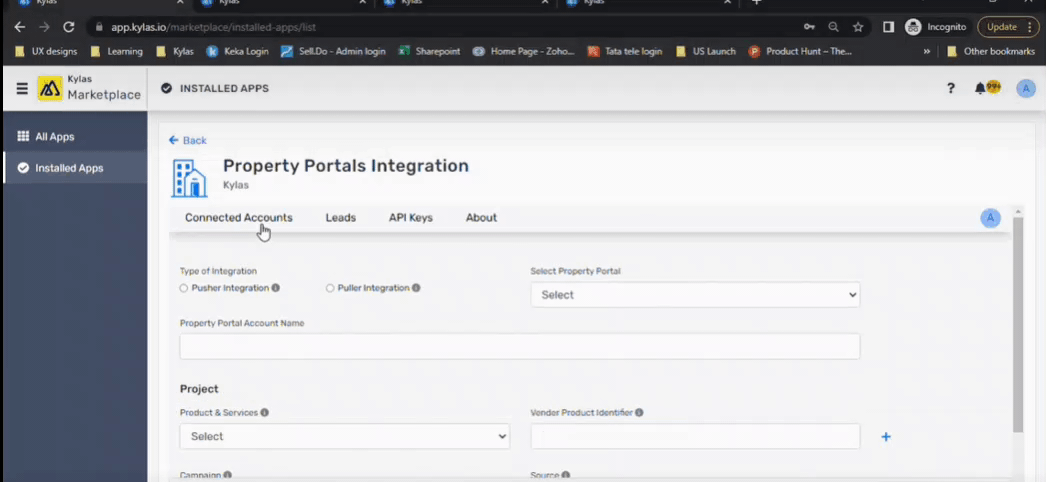Click the page vertical scrollbar

(1018, 324)
